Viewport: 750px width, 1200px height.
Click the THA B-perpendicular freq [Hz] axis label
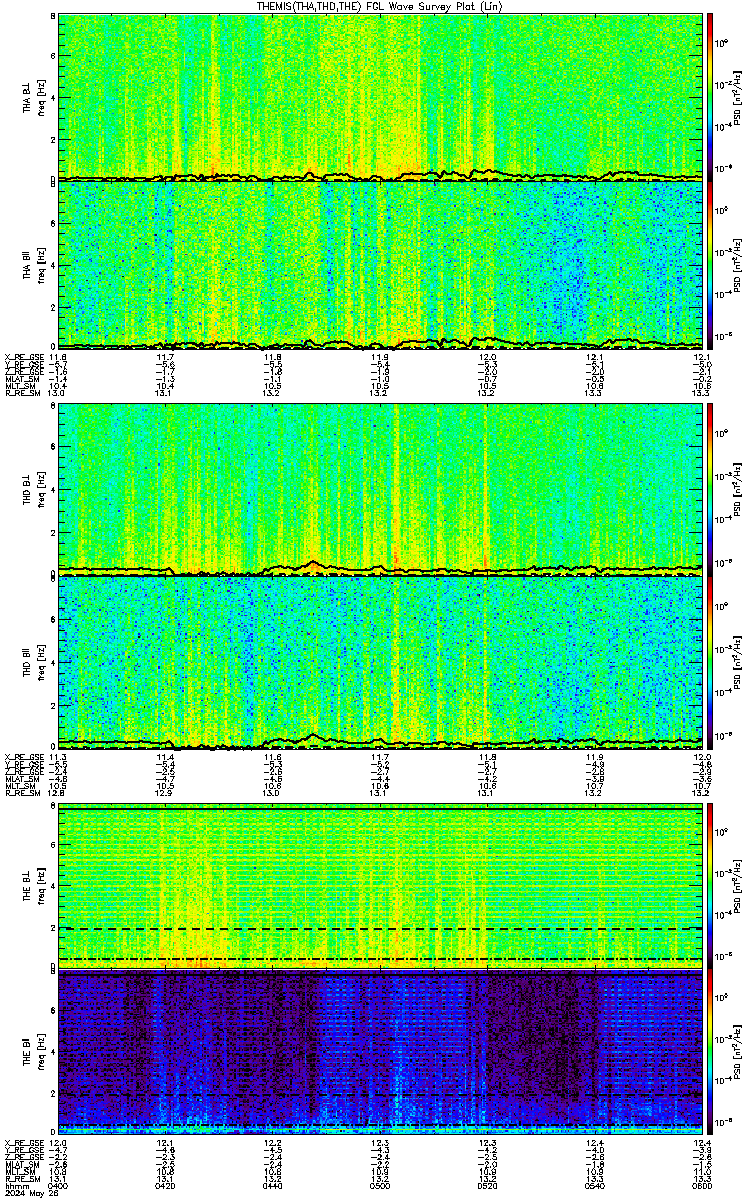pyautogui.click(x=40, y=98)
